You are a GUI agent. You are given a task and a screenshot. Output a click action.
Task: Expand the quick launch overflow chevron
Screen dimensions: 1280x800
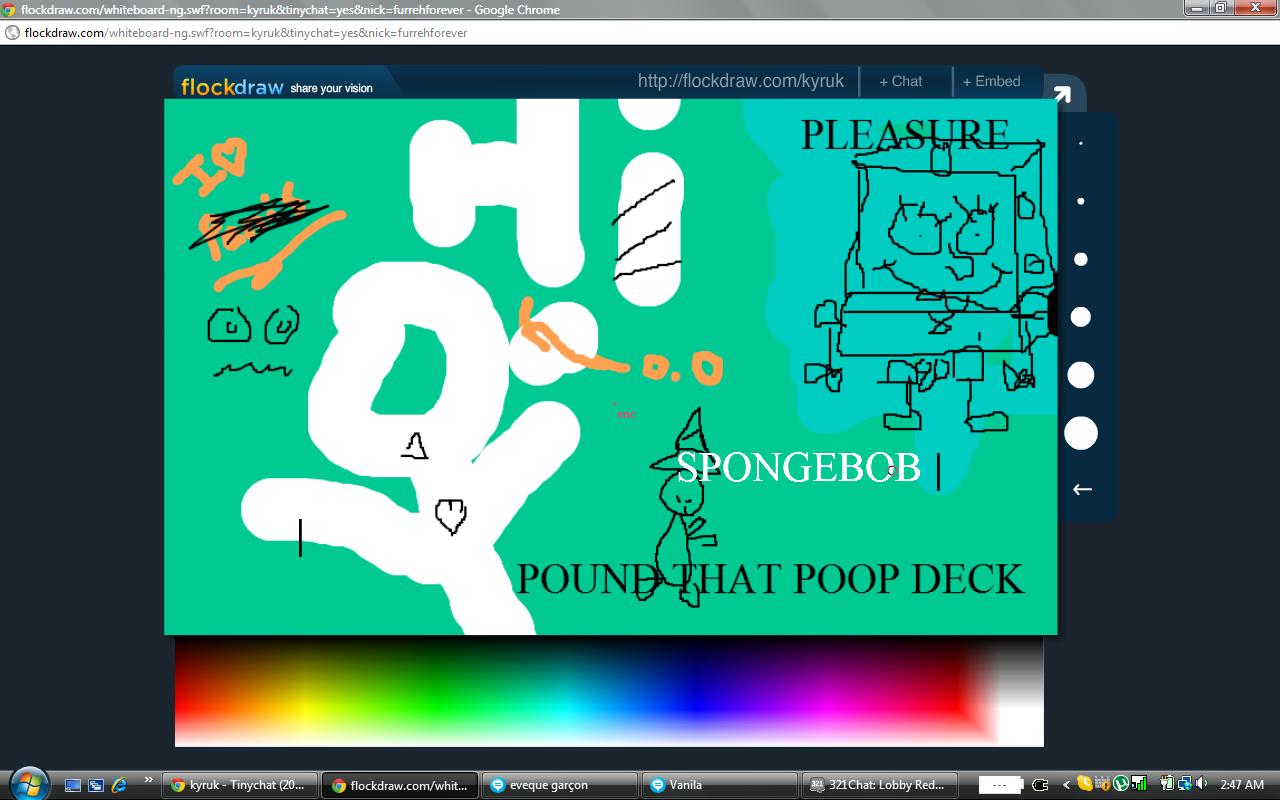pyautogui.click(x=149, y=780)
